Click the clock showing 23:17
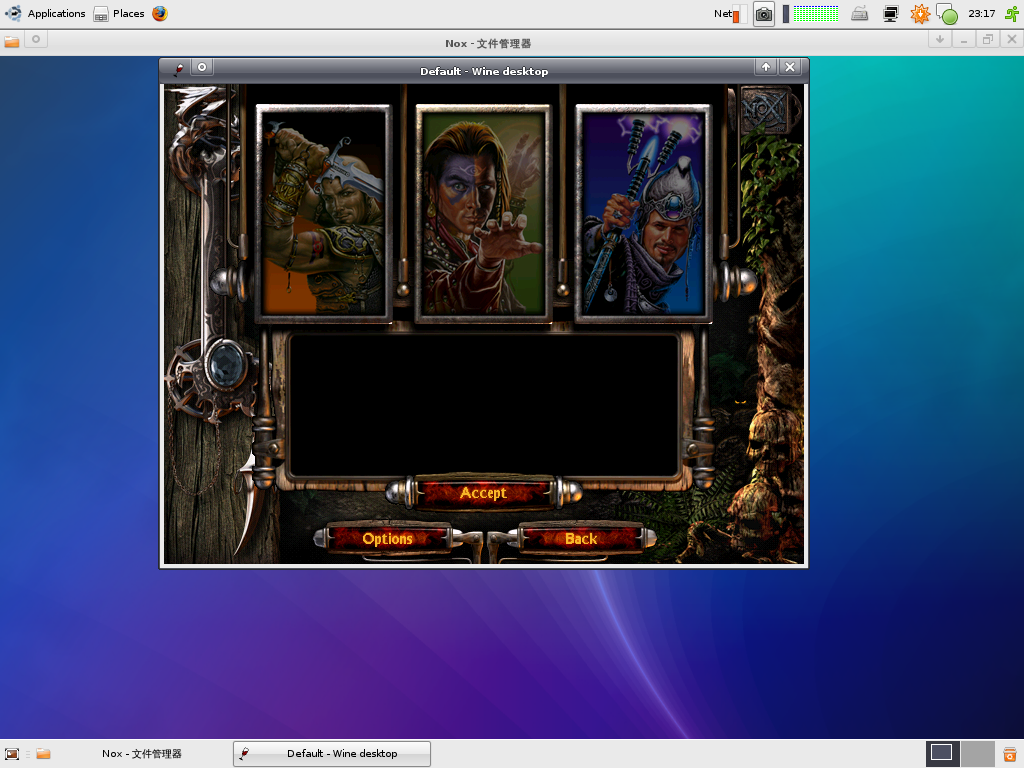The width and height of the screenshot is (1024, 768). click(982, 14)
